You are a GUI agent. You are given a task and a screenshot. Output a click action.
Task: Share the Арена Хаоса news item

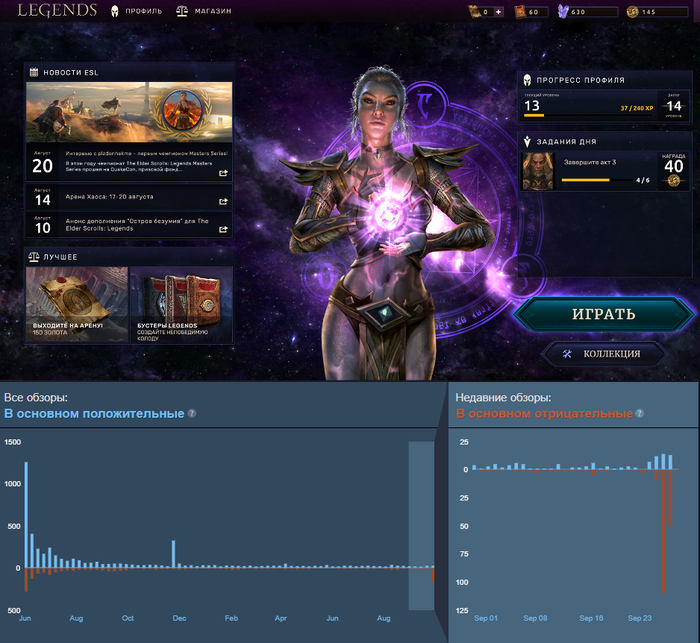[223, 199]
